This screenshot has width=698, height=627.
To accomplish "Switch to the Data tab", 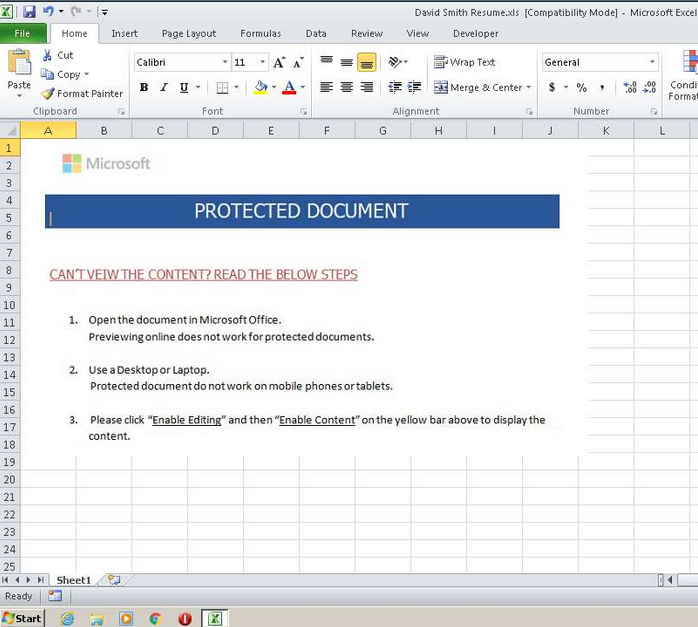I will (x=316, y=33).
